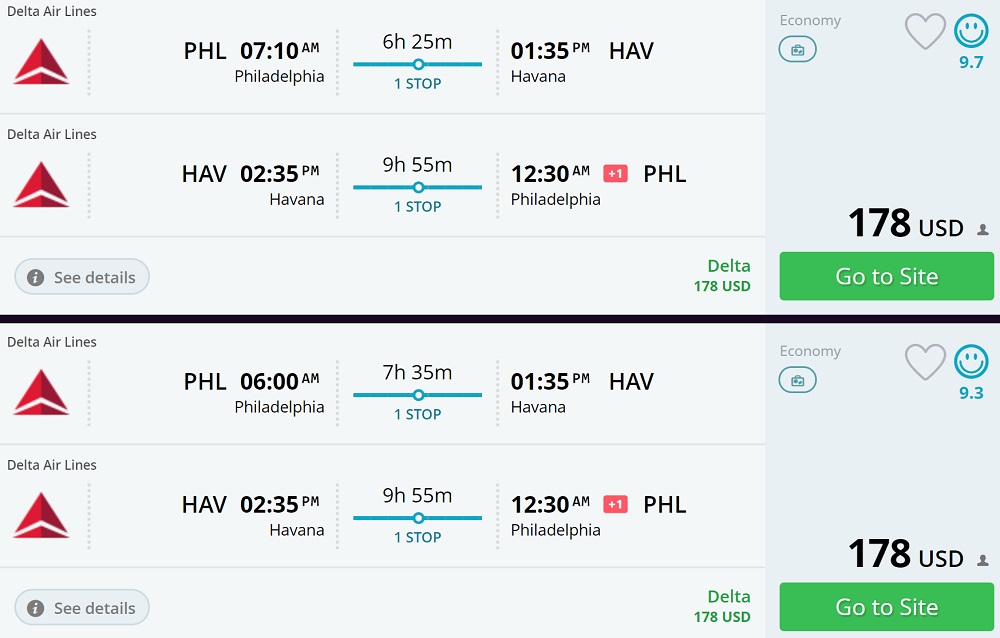Click the baggage icon under first Economy label
The height and width of the screenshot is (638, 1000).
click(798, 49)
